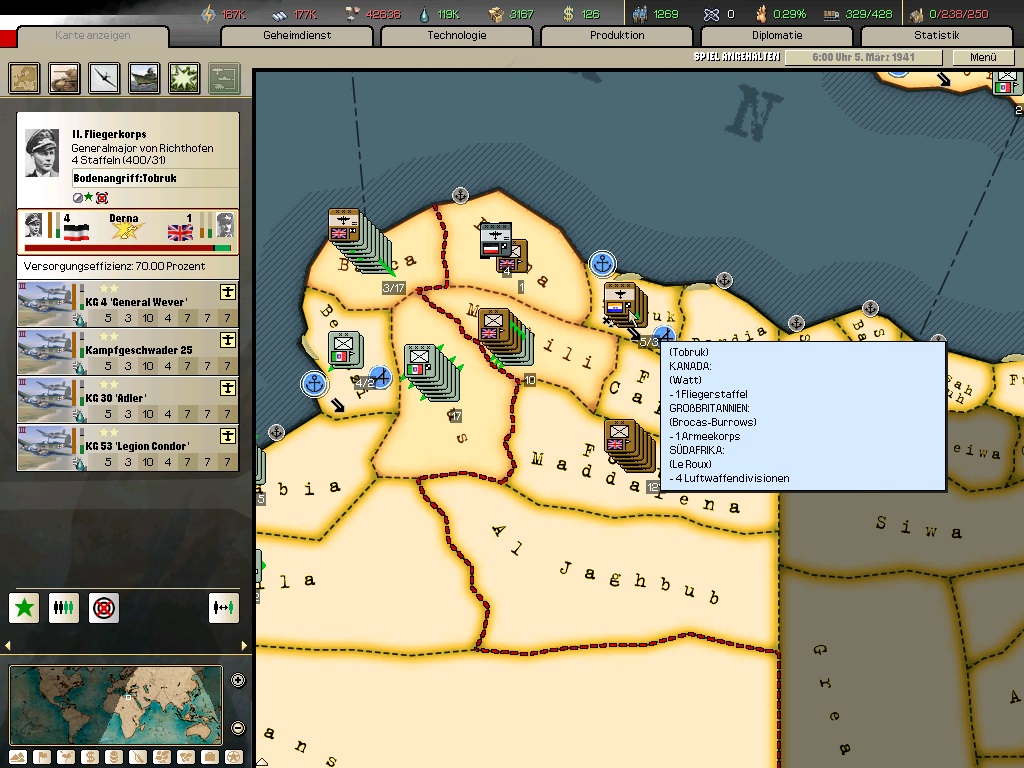Image resolution: width=1024 pixels, height=768 pixels.
Task: Zoom in the map with plus button
Action: [x=238, y=681]
